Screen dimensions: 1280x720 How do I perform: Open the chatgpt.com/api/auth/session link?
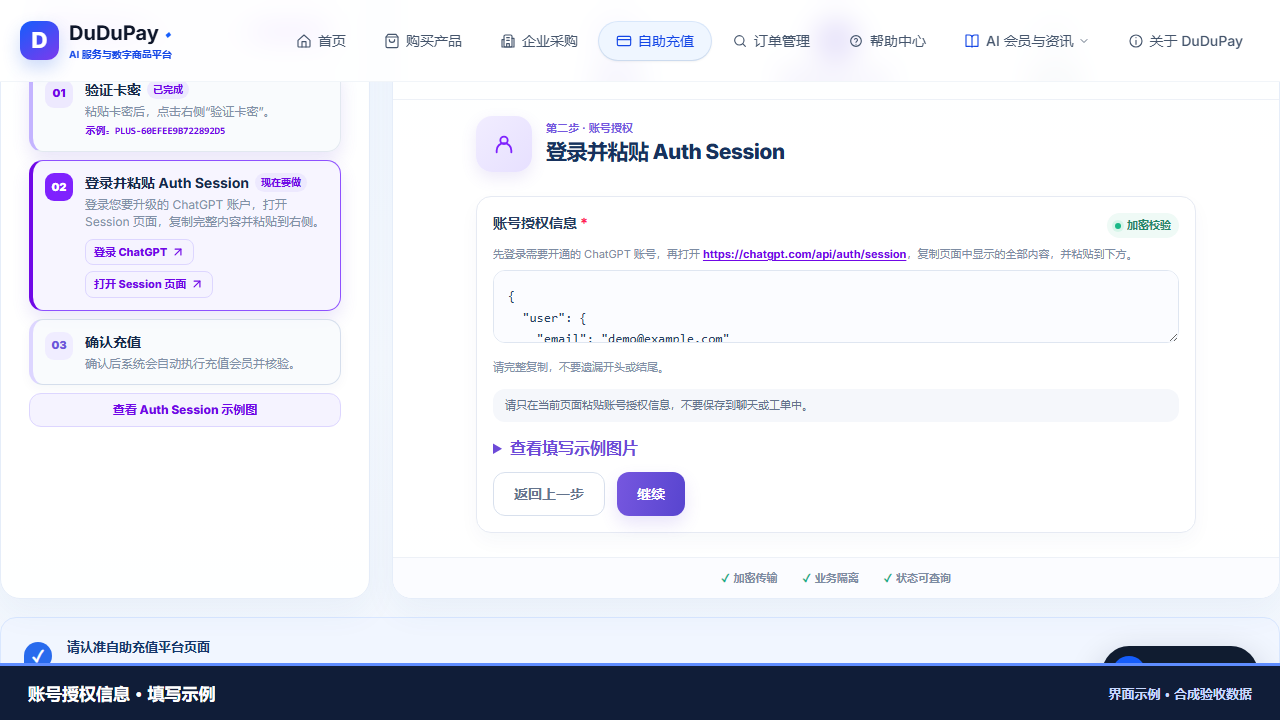(804, 255)
